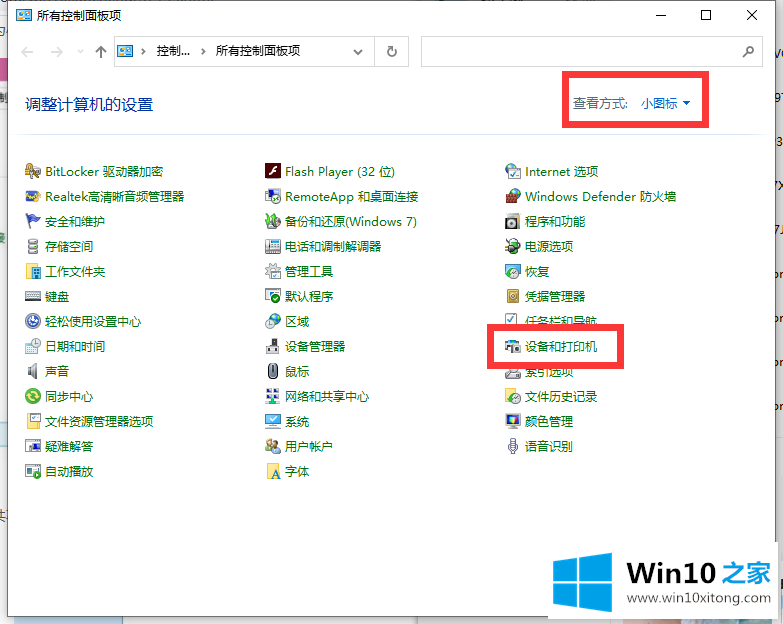Expand the chevron after 控制... breadcrumb
The height and width of the screenshot is (624, 783).
203,51
